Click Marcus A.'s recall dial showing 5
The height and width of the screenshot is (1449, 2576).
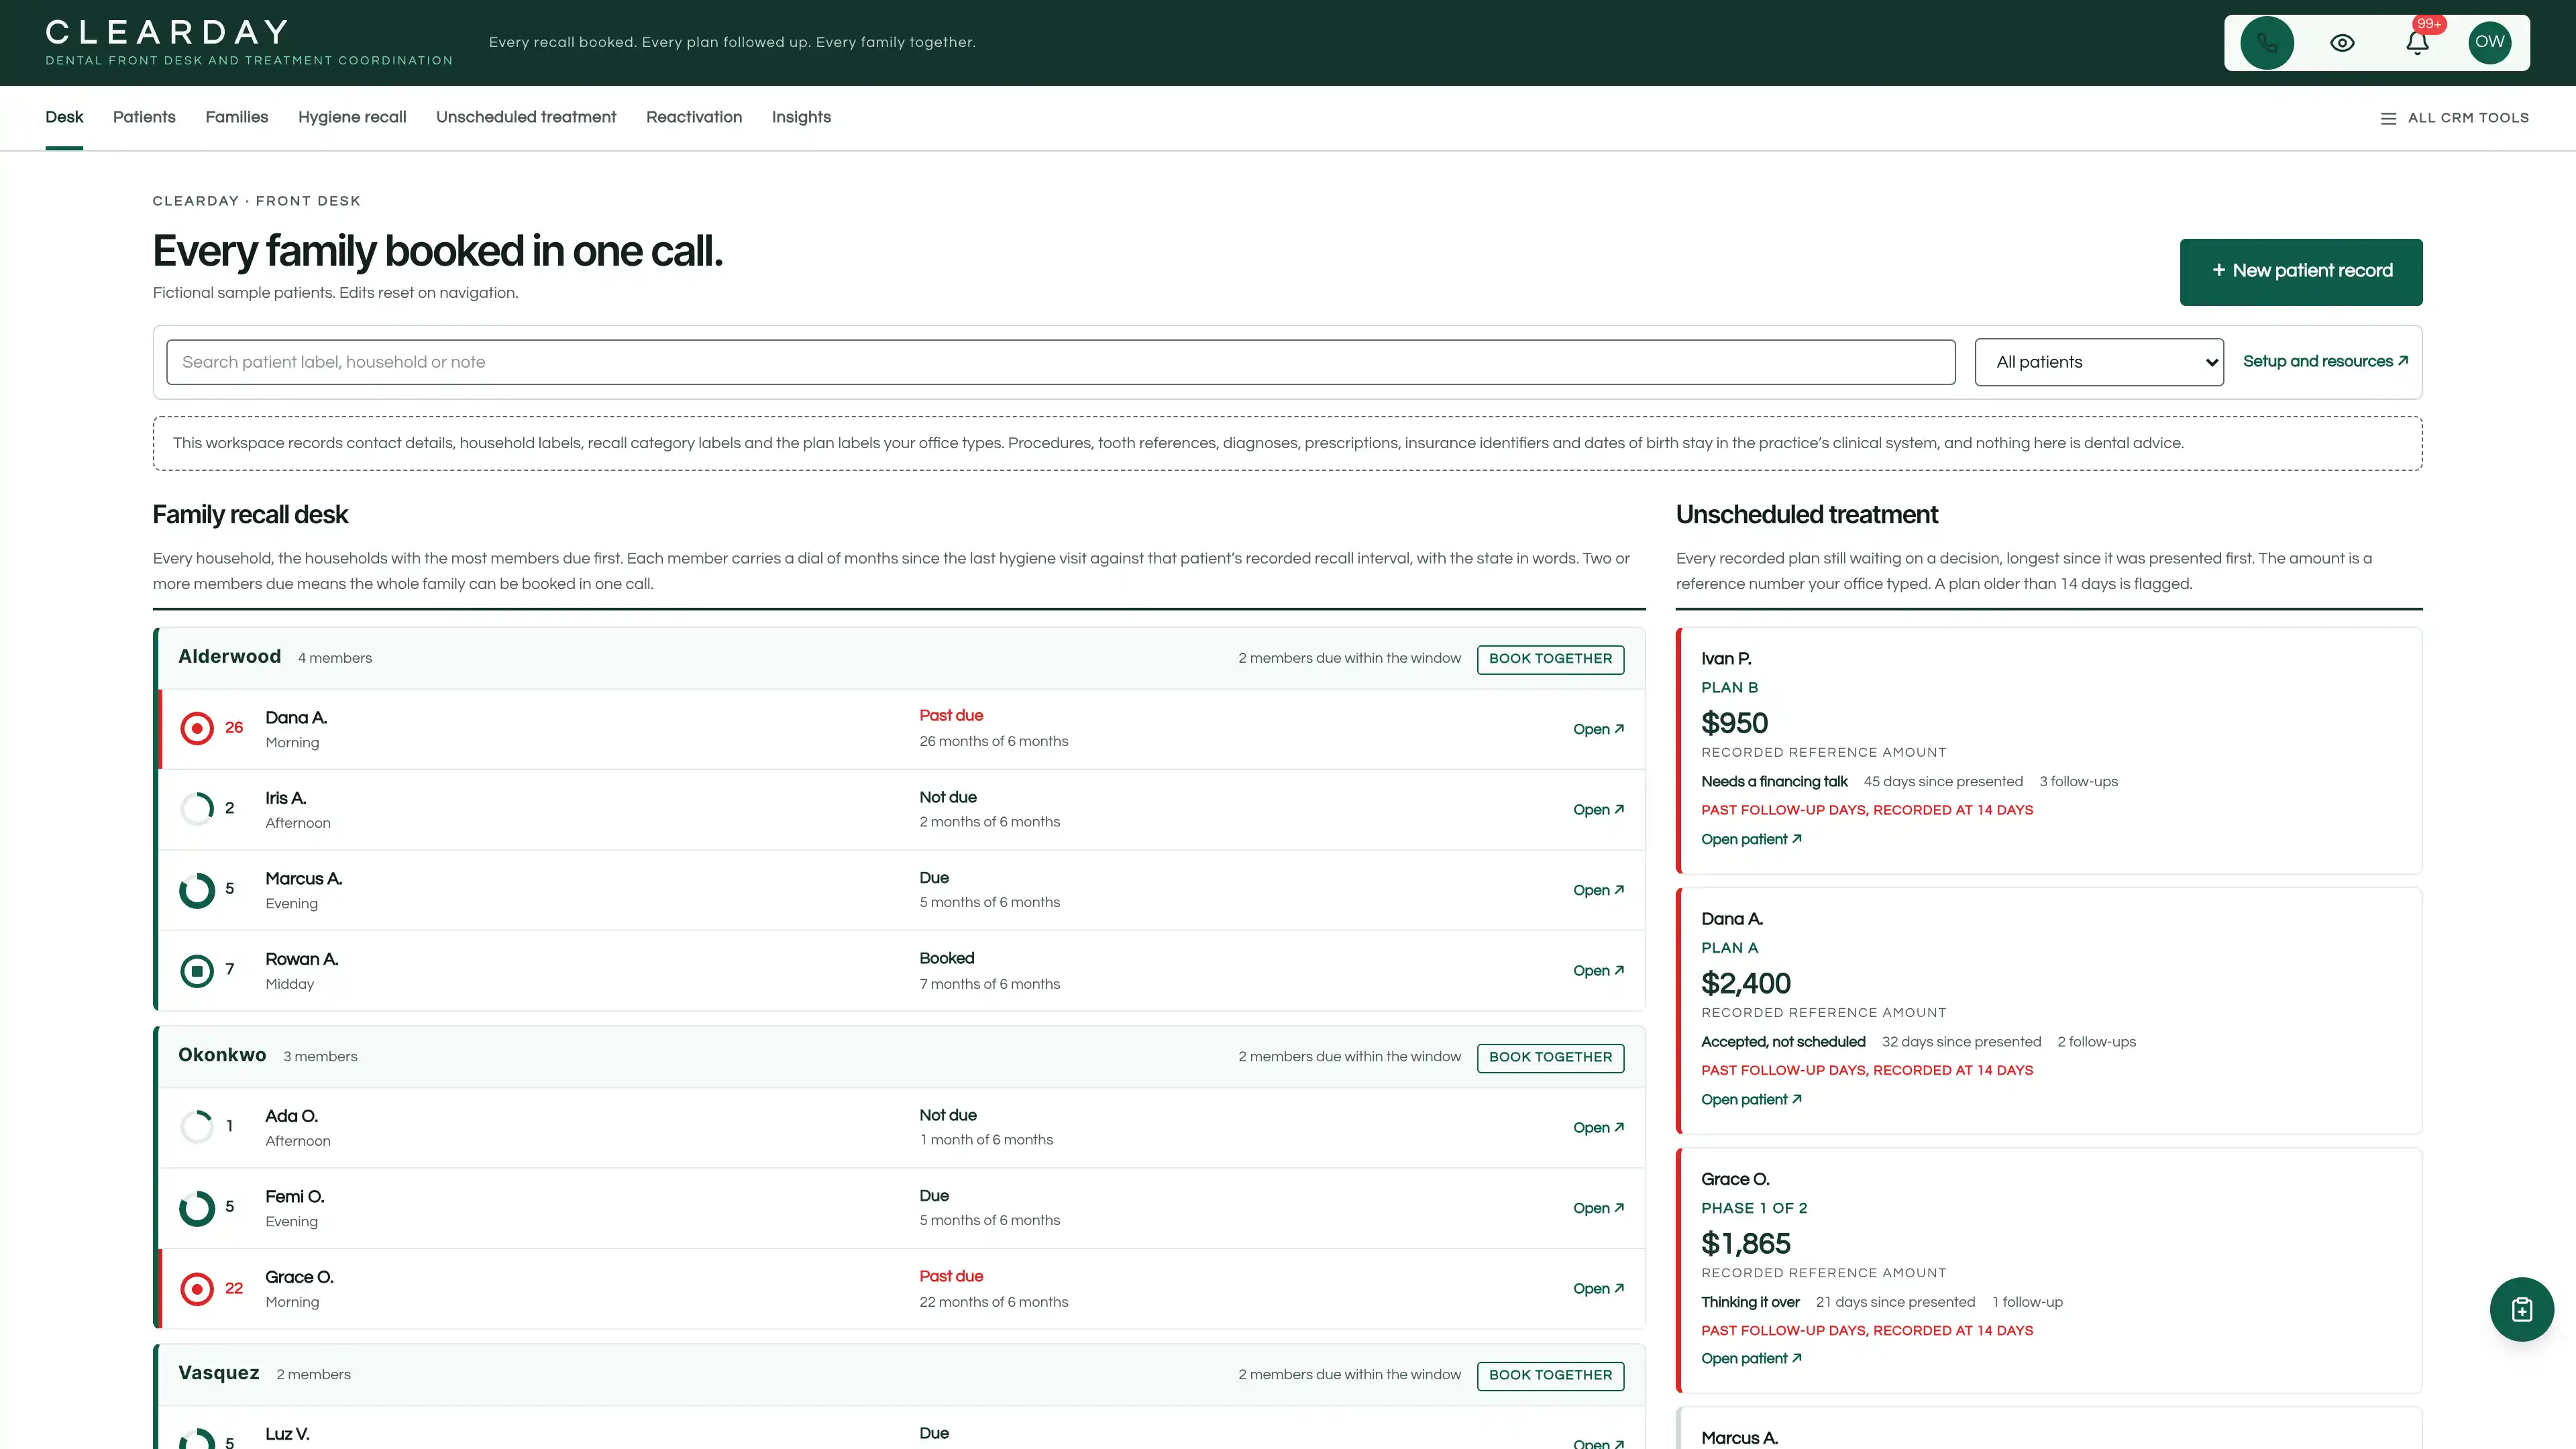coord(197,889)
